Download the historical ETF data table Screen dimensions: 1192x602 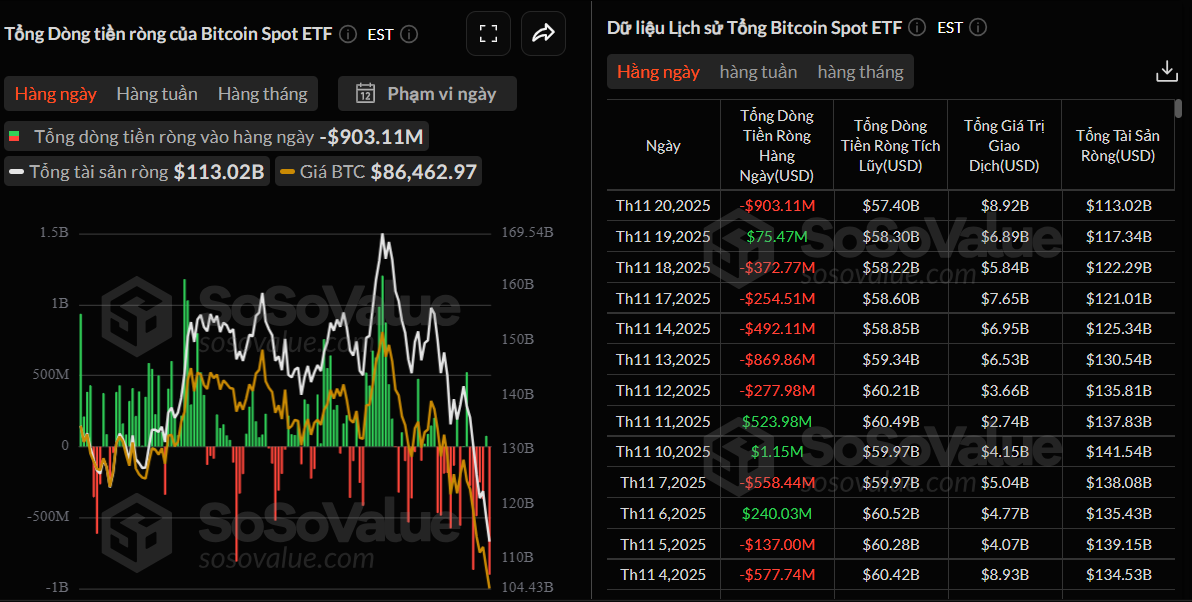click(1166, 72)
